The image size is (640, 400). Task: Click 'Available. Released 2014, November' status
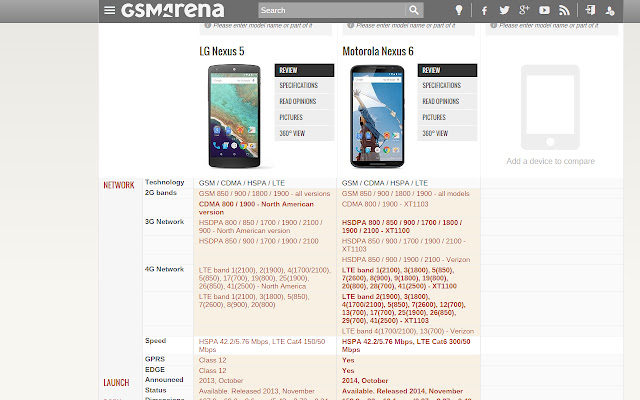tap(402, 391)
